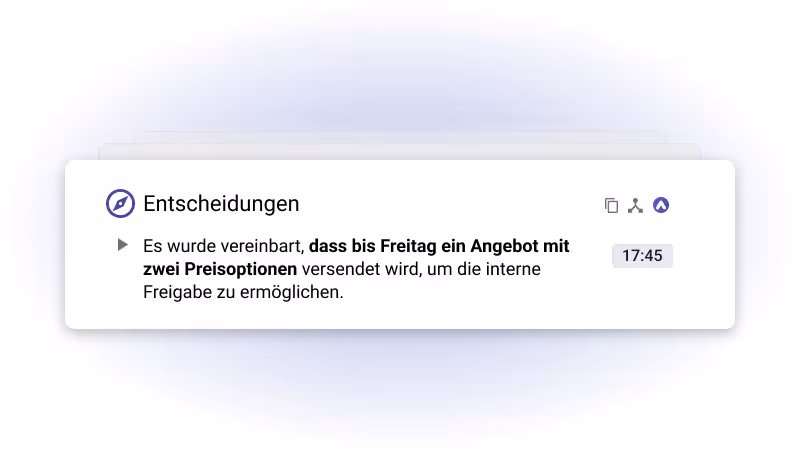Click the text 'versendet wird, um die interne'
800x450 pixels.
point(421,269)
